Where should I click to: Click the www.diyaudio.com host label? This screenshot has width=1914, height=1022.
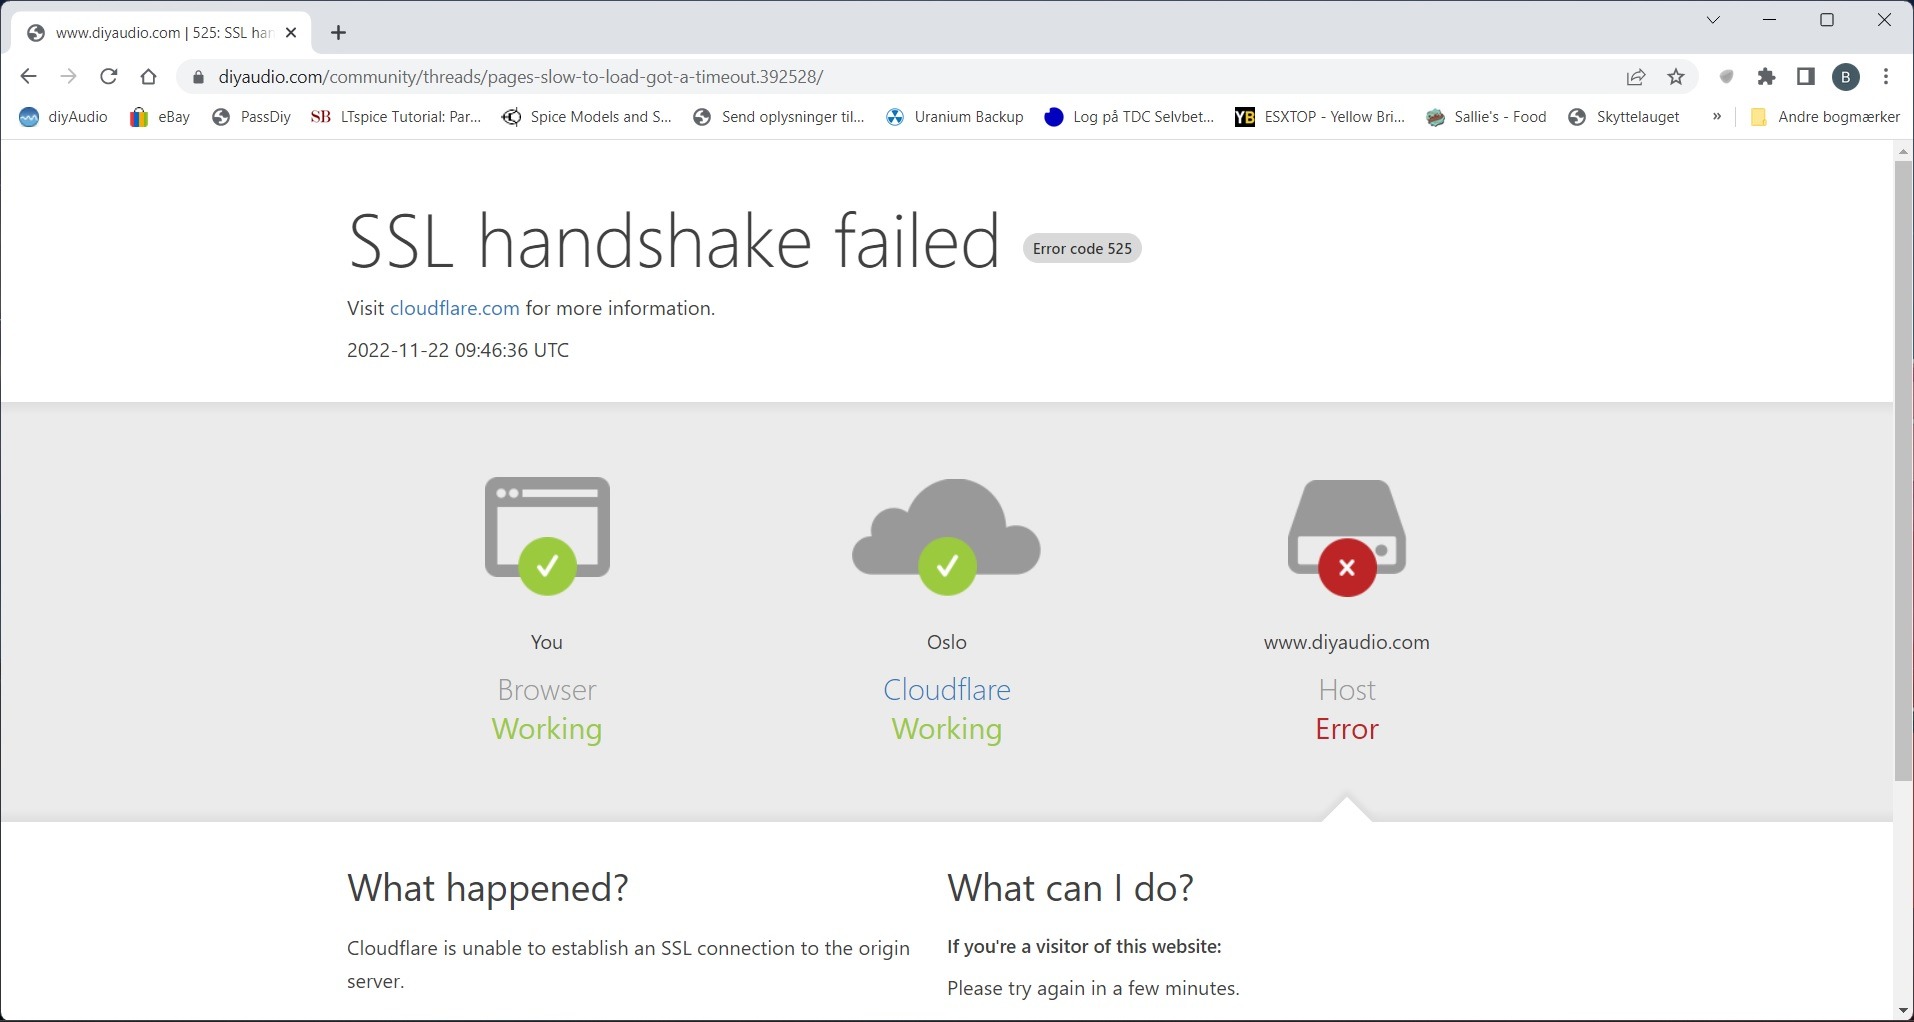1347,642
